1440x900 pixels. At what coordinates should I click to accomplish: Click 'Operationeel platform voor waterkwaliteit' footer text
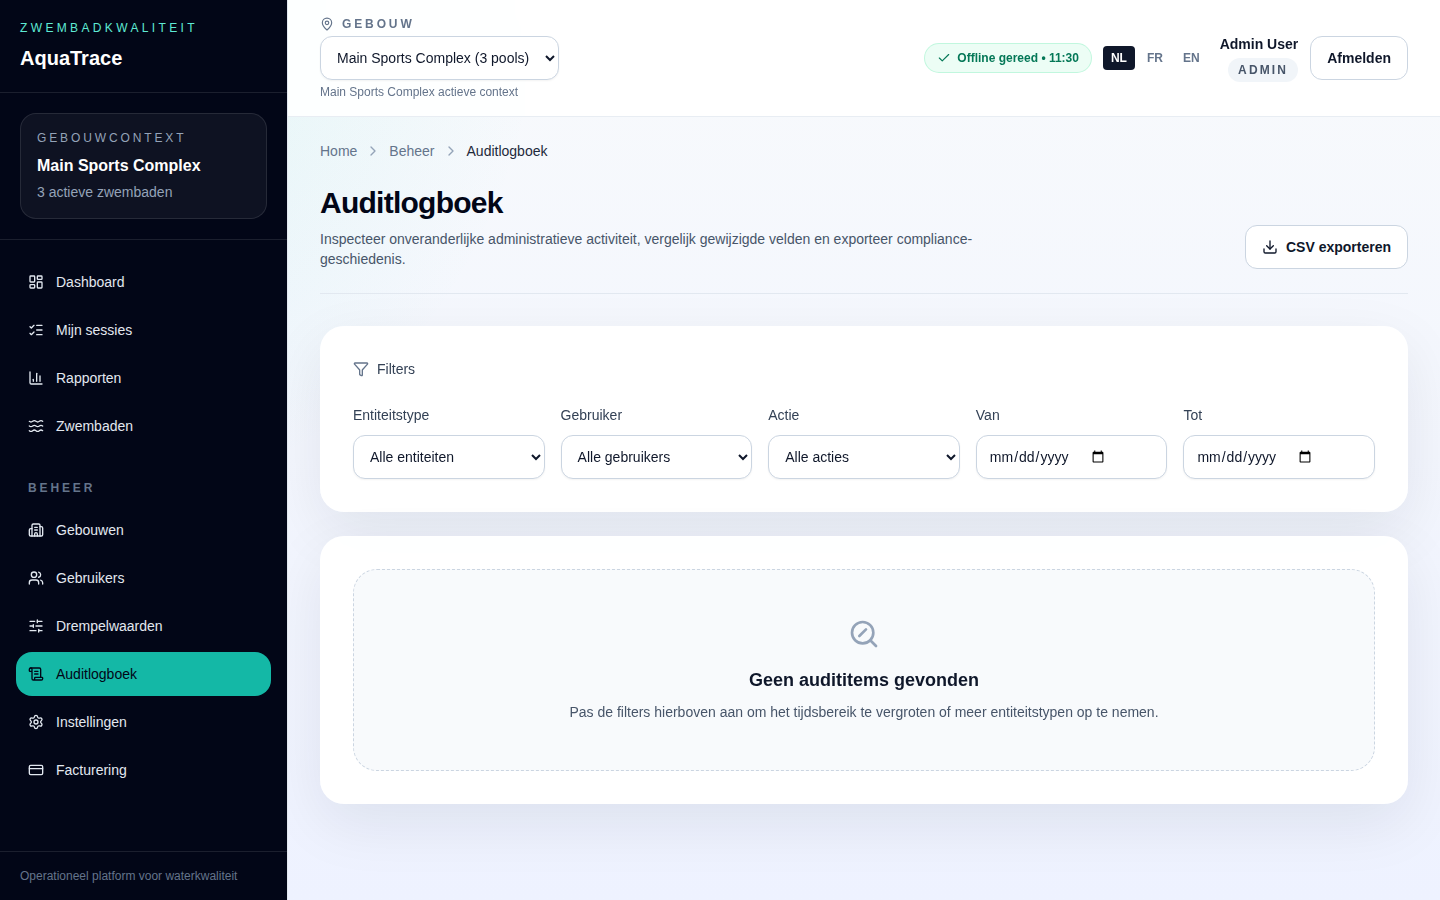pyautogui.click(x=129, y=876)
